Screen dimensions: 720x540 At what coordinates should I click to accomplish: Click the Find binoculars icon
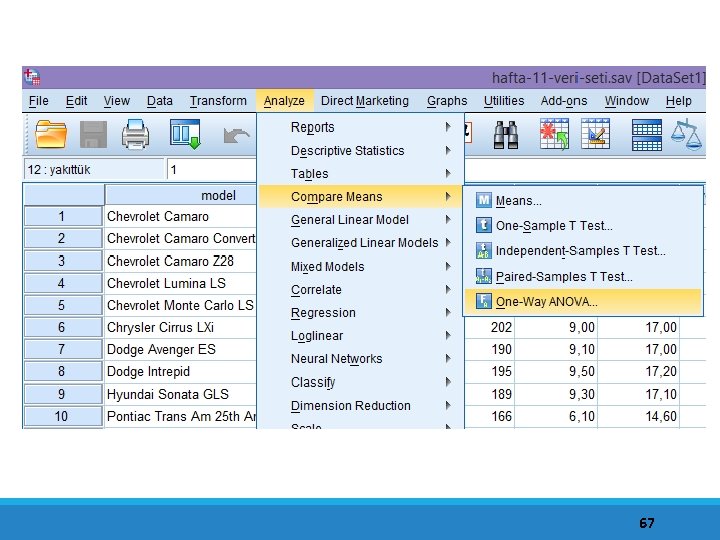506,135
